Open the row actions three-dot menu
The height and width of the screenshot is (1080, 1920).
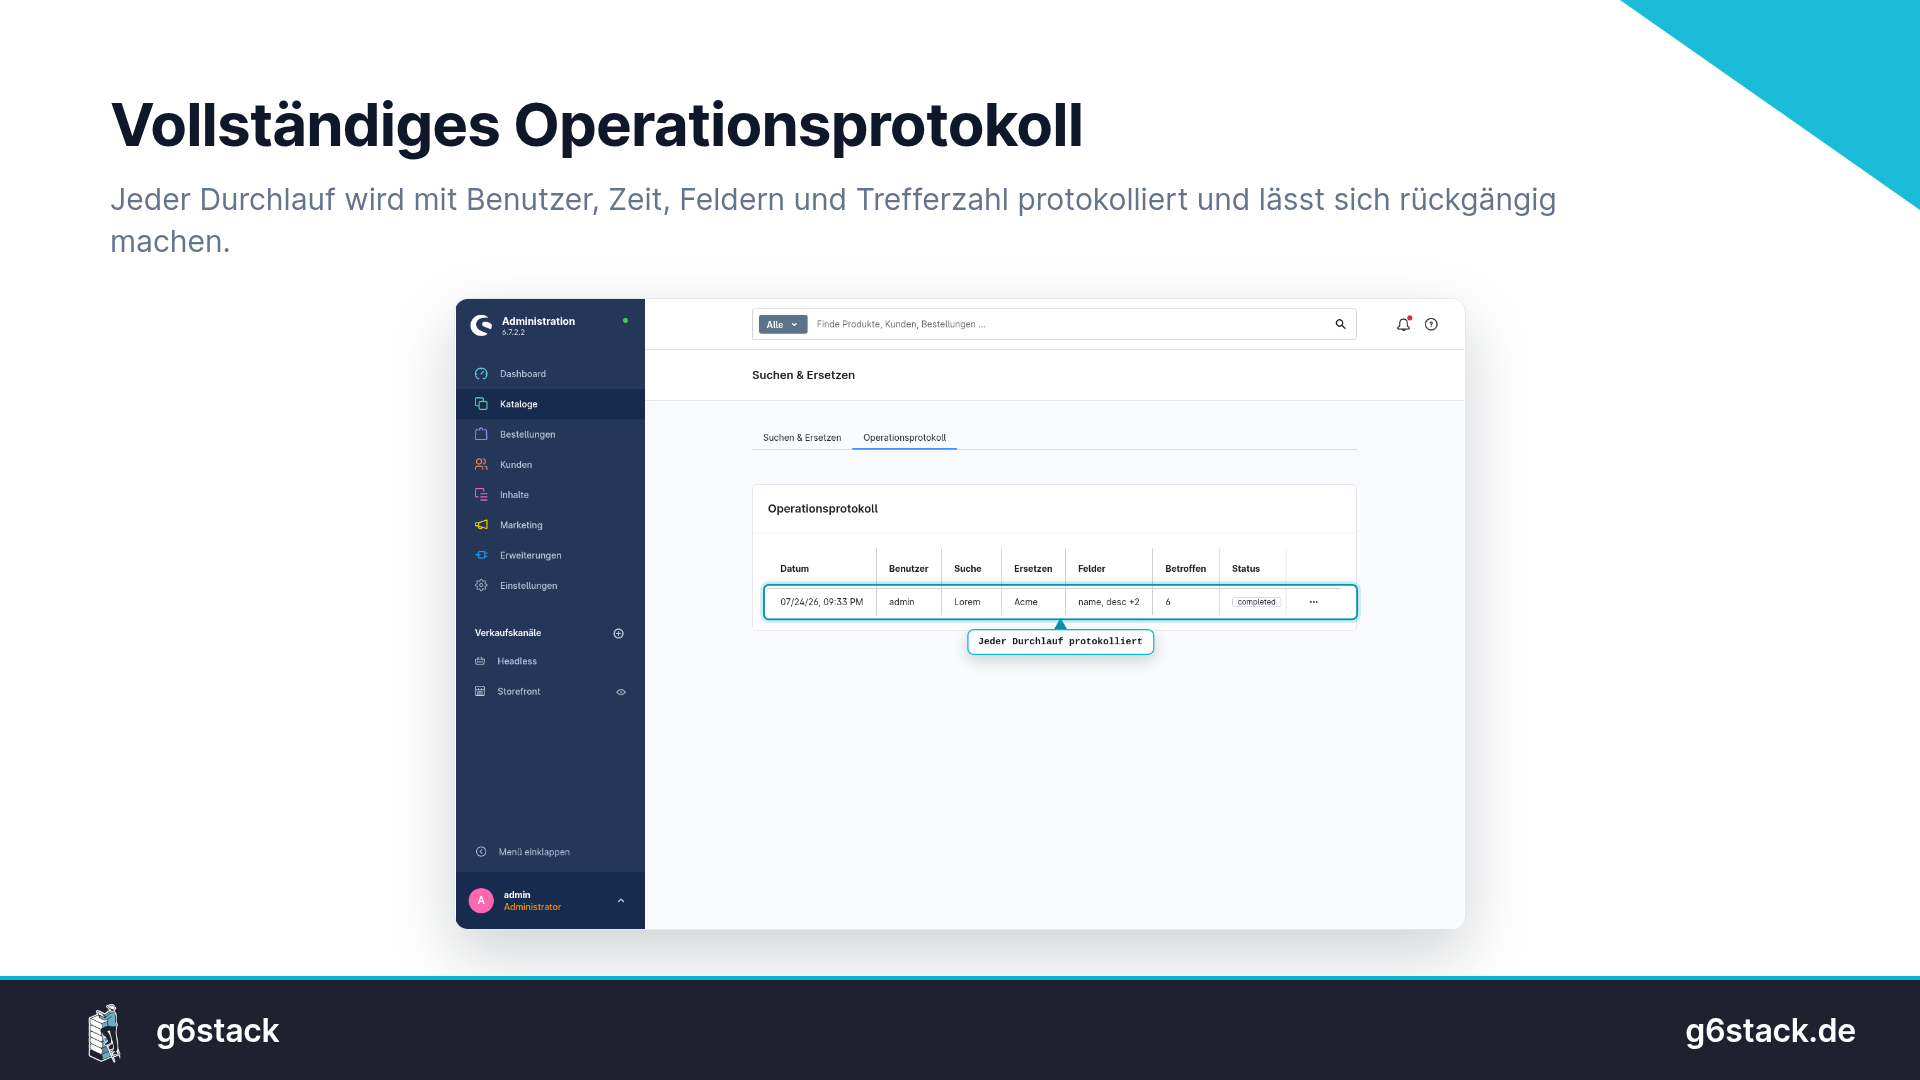pyautogui.click(x=1313, y=602)
